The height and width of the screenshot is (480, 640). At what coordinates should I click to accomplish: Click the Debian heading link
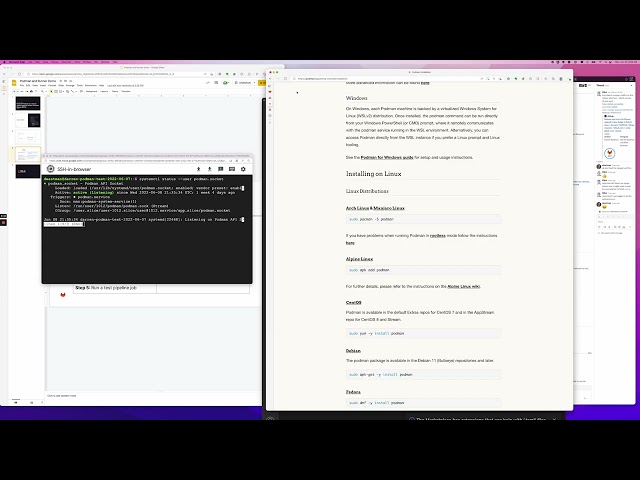tap(353, 351)
